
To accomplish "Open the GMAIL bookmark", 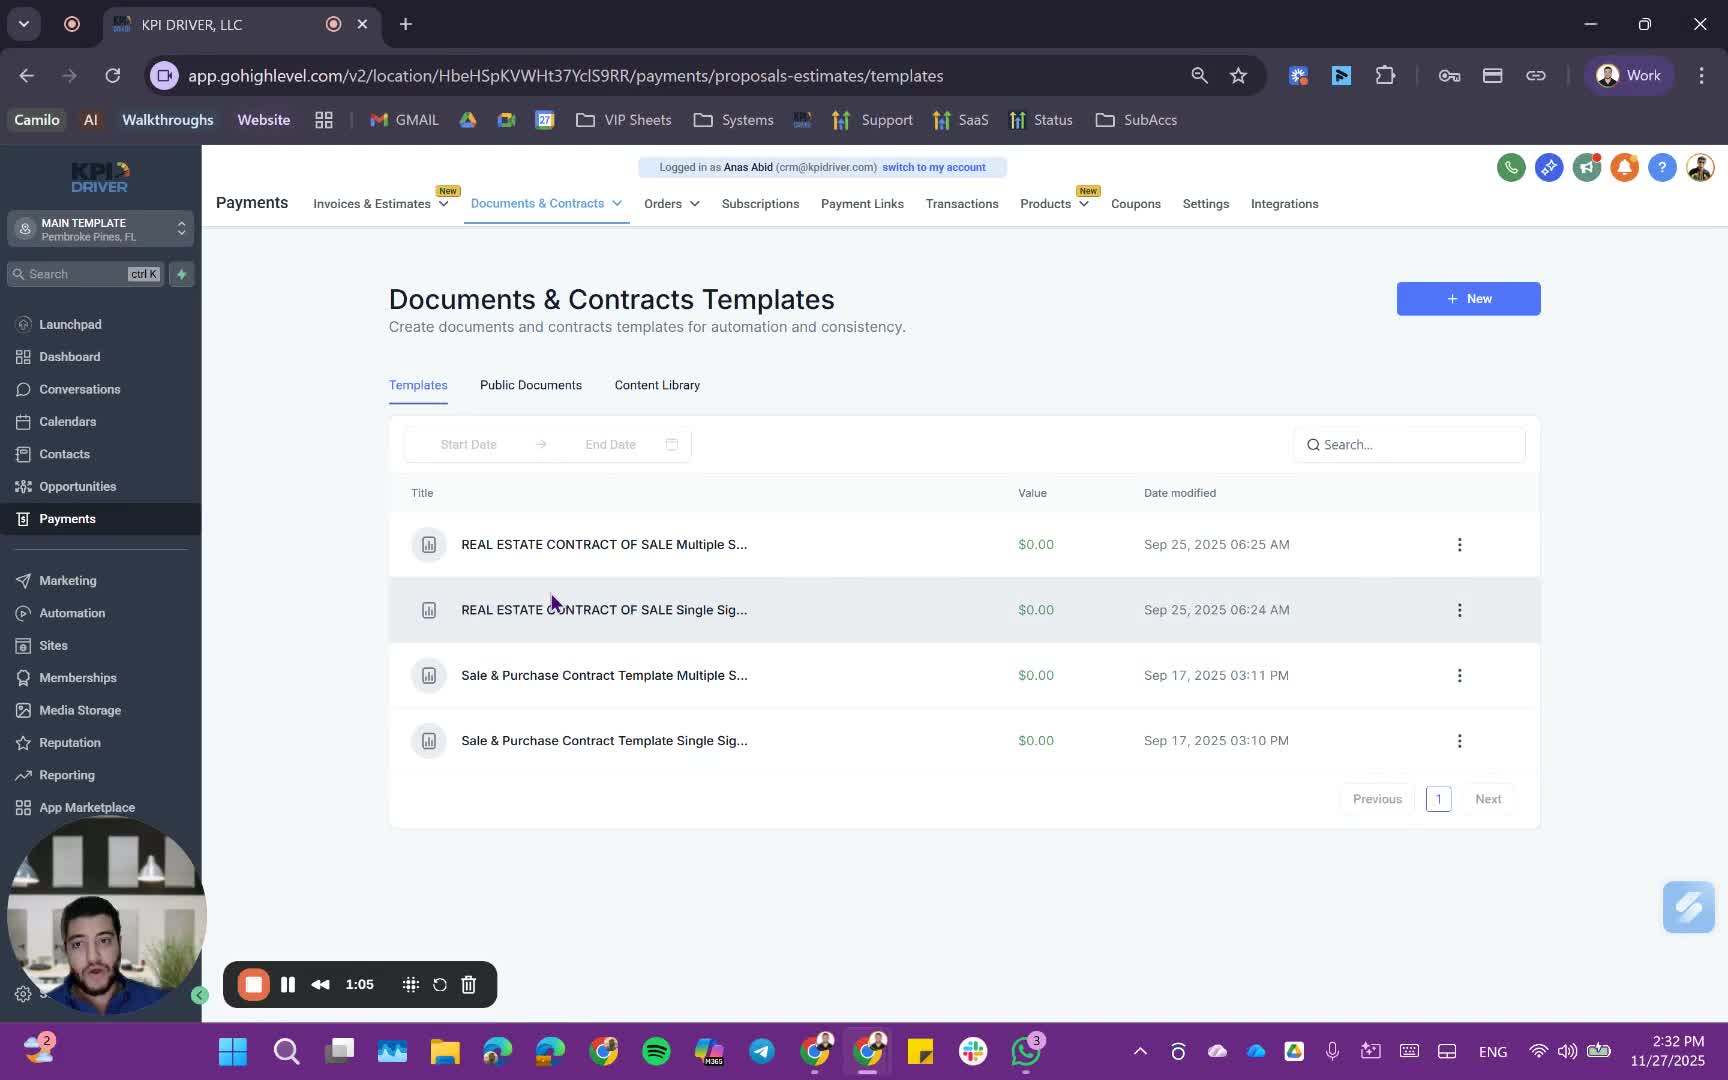I will [x=405, y=120].
